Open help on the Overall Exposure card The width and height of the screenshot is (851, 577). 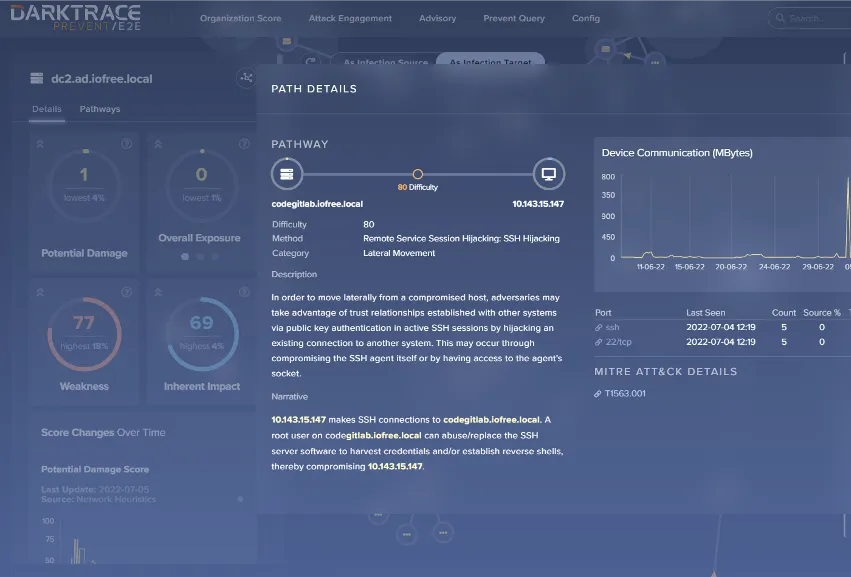[244, 144]
